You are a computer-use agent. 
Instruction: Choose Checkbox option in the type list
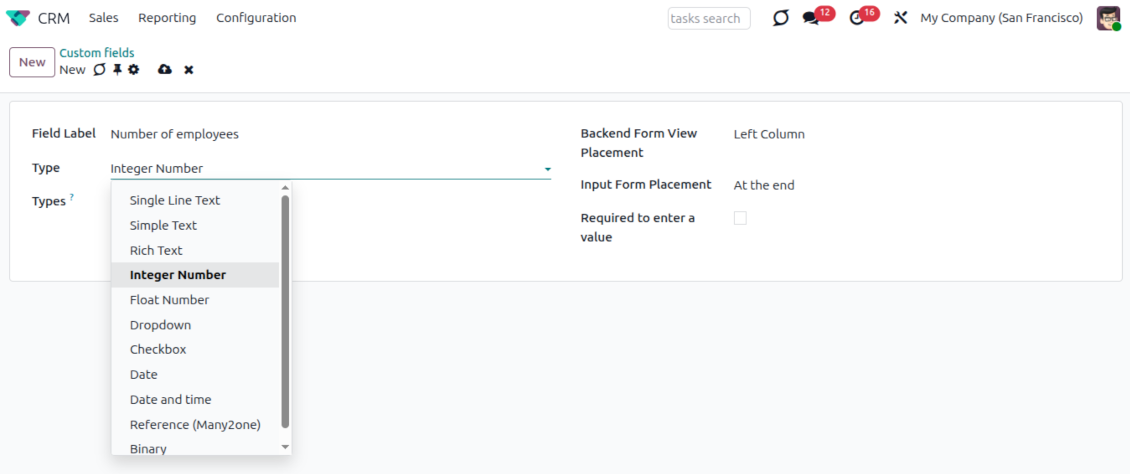pyautogui.click(x=158, y=350)
